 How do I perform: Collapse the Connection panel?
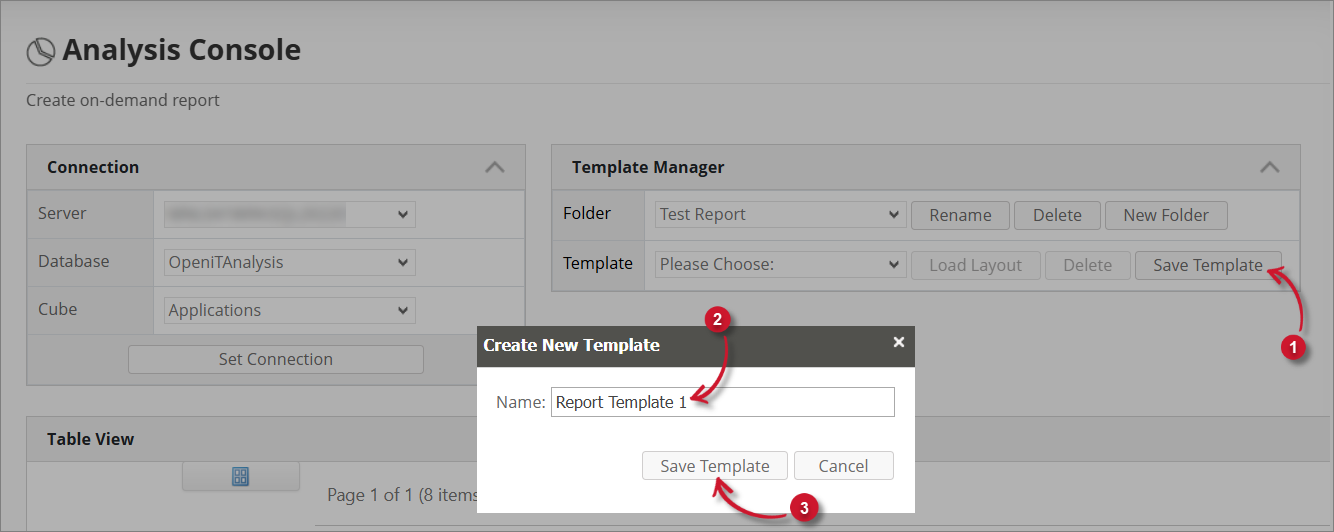click(494, 167)
